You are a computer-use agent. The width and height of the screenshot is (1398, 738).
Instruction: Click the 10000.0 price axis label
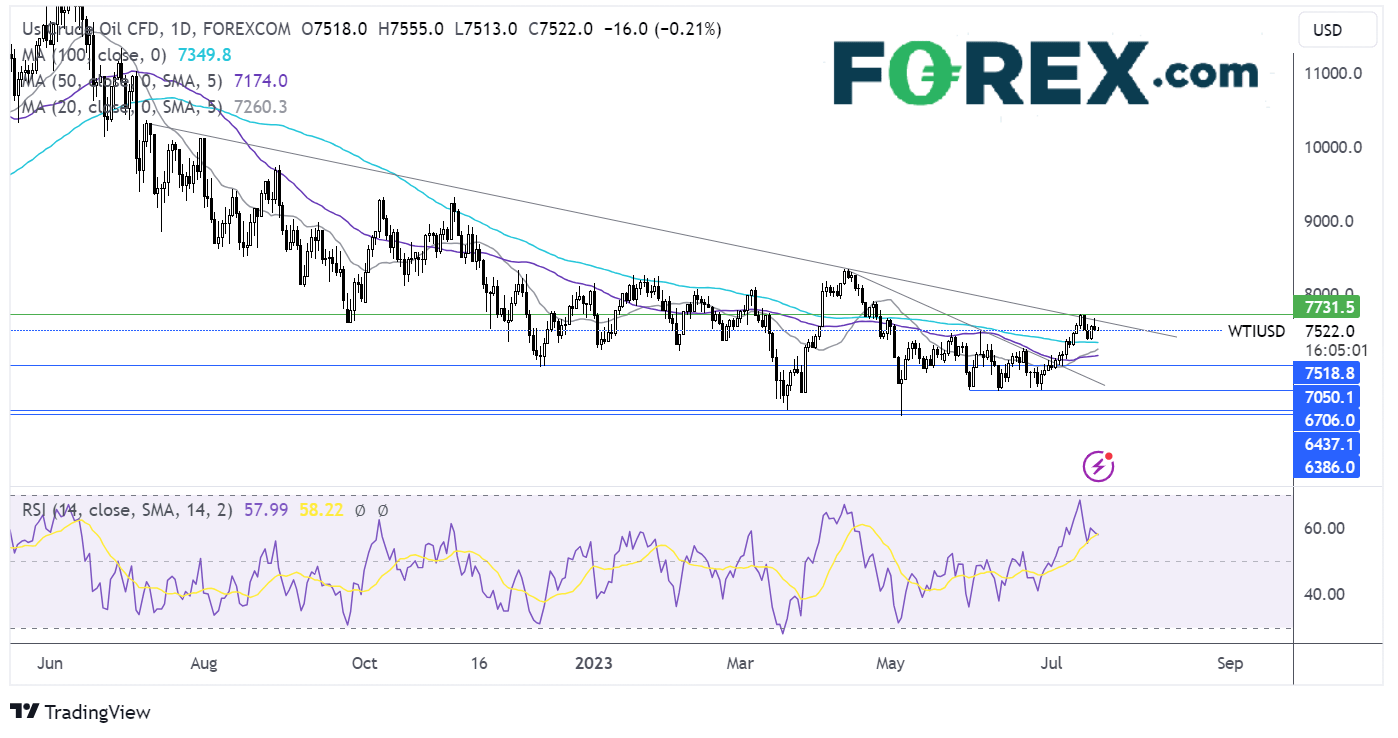point(1335,147)
